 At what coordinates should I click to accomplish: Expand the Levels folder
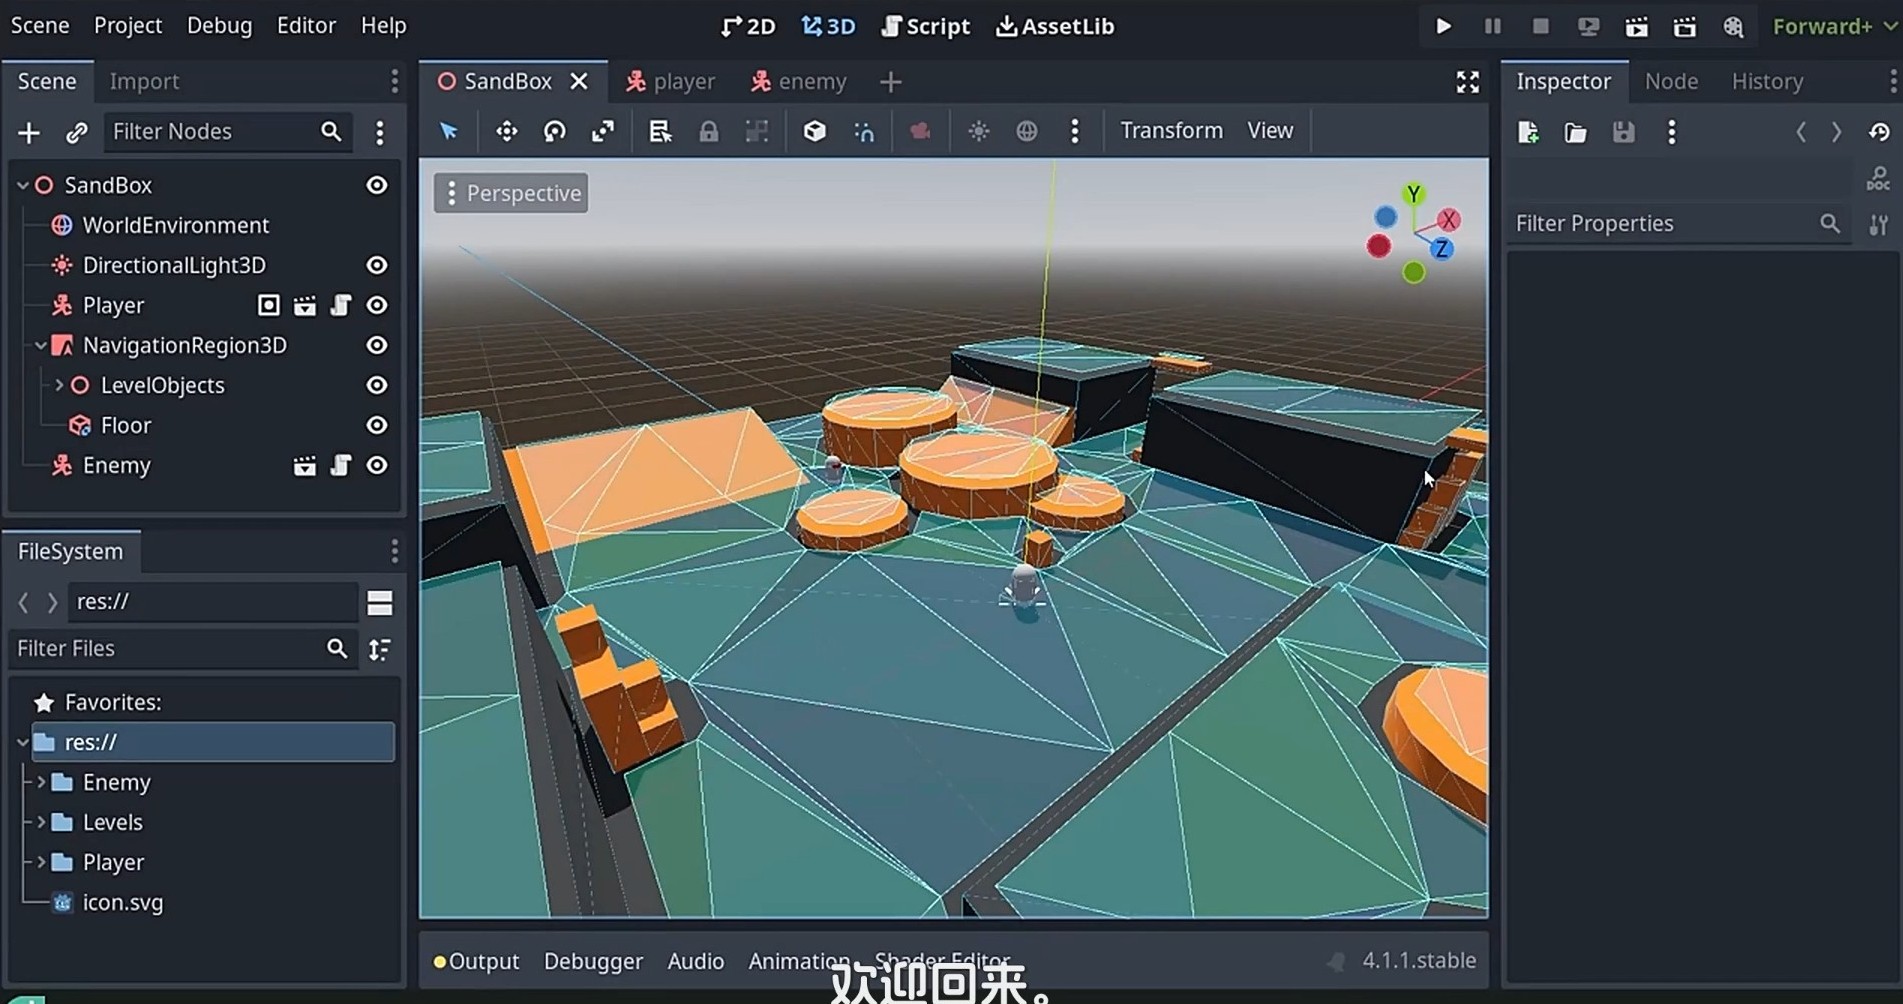coord(41,822)
